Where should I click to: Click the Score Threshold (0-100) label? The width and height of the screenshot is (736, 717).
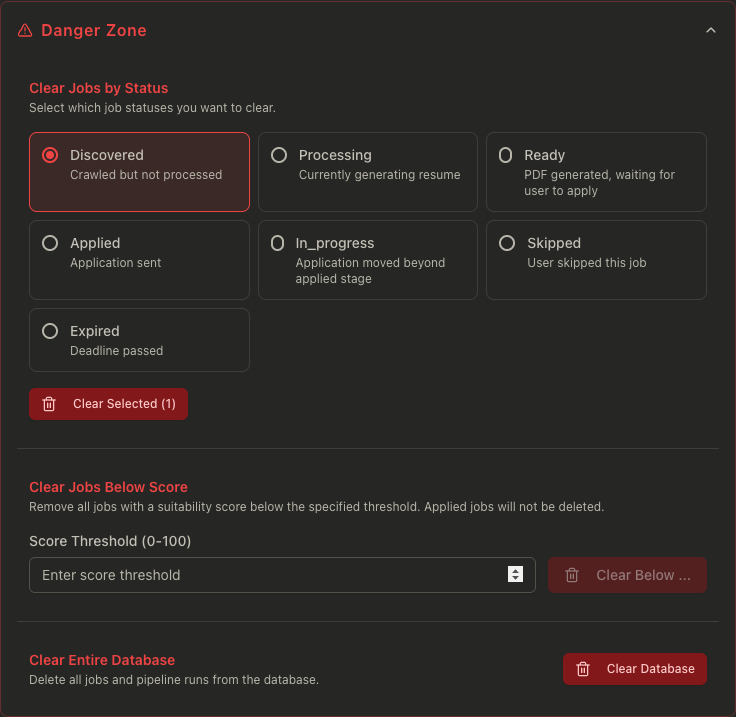coord(110,542)
